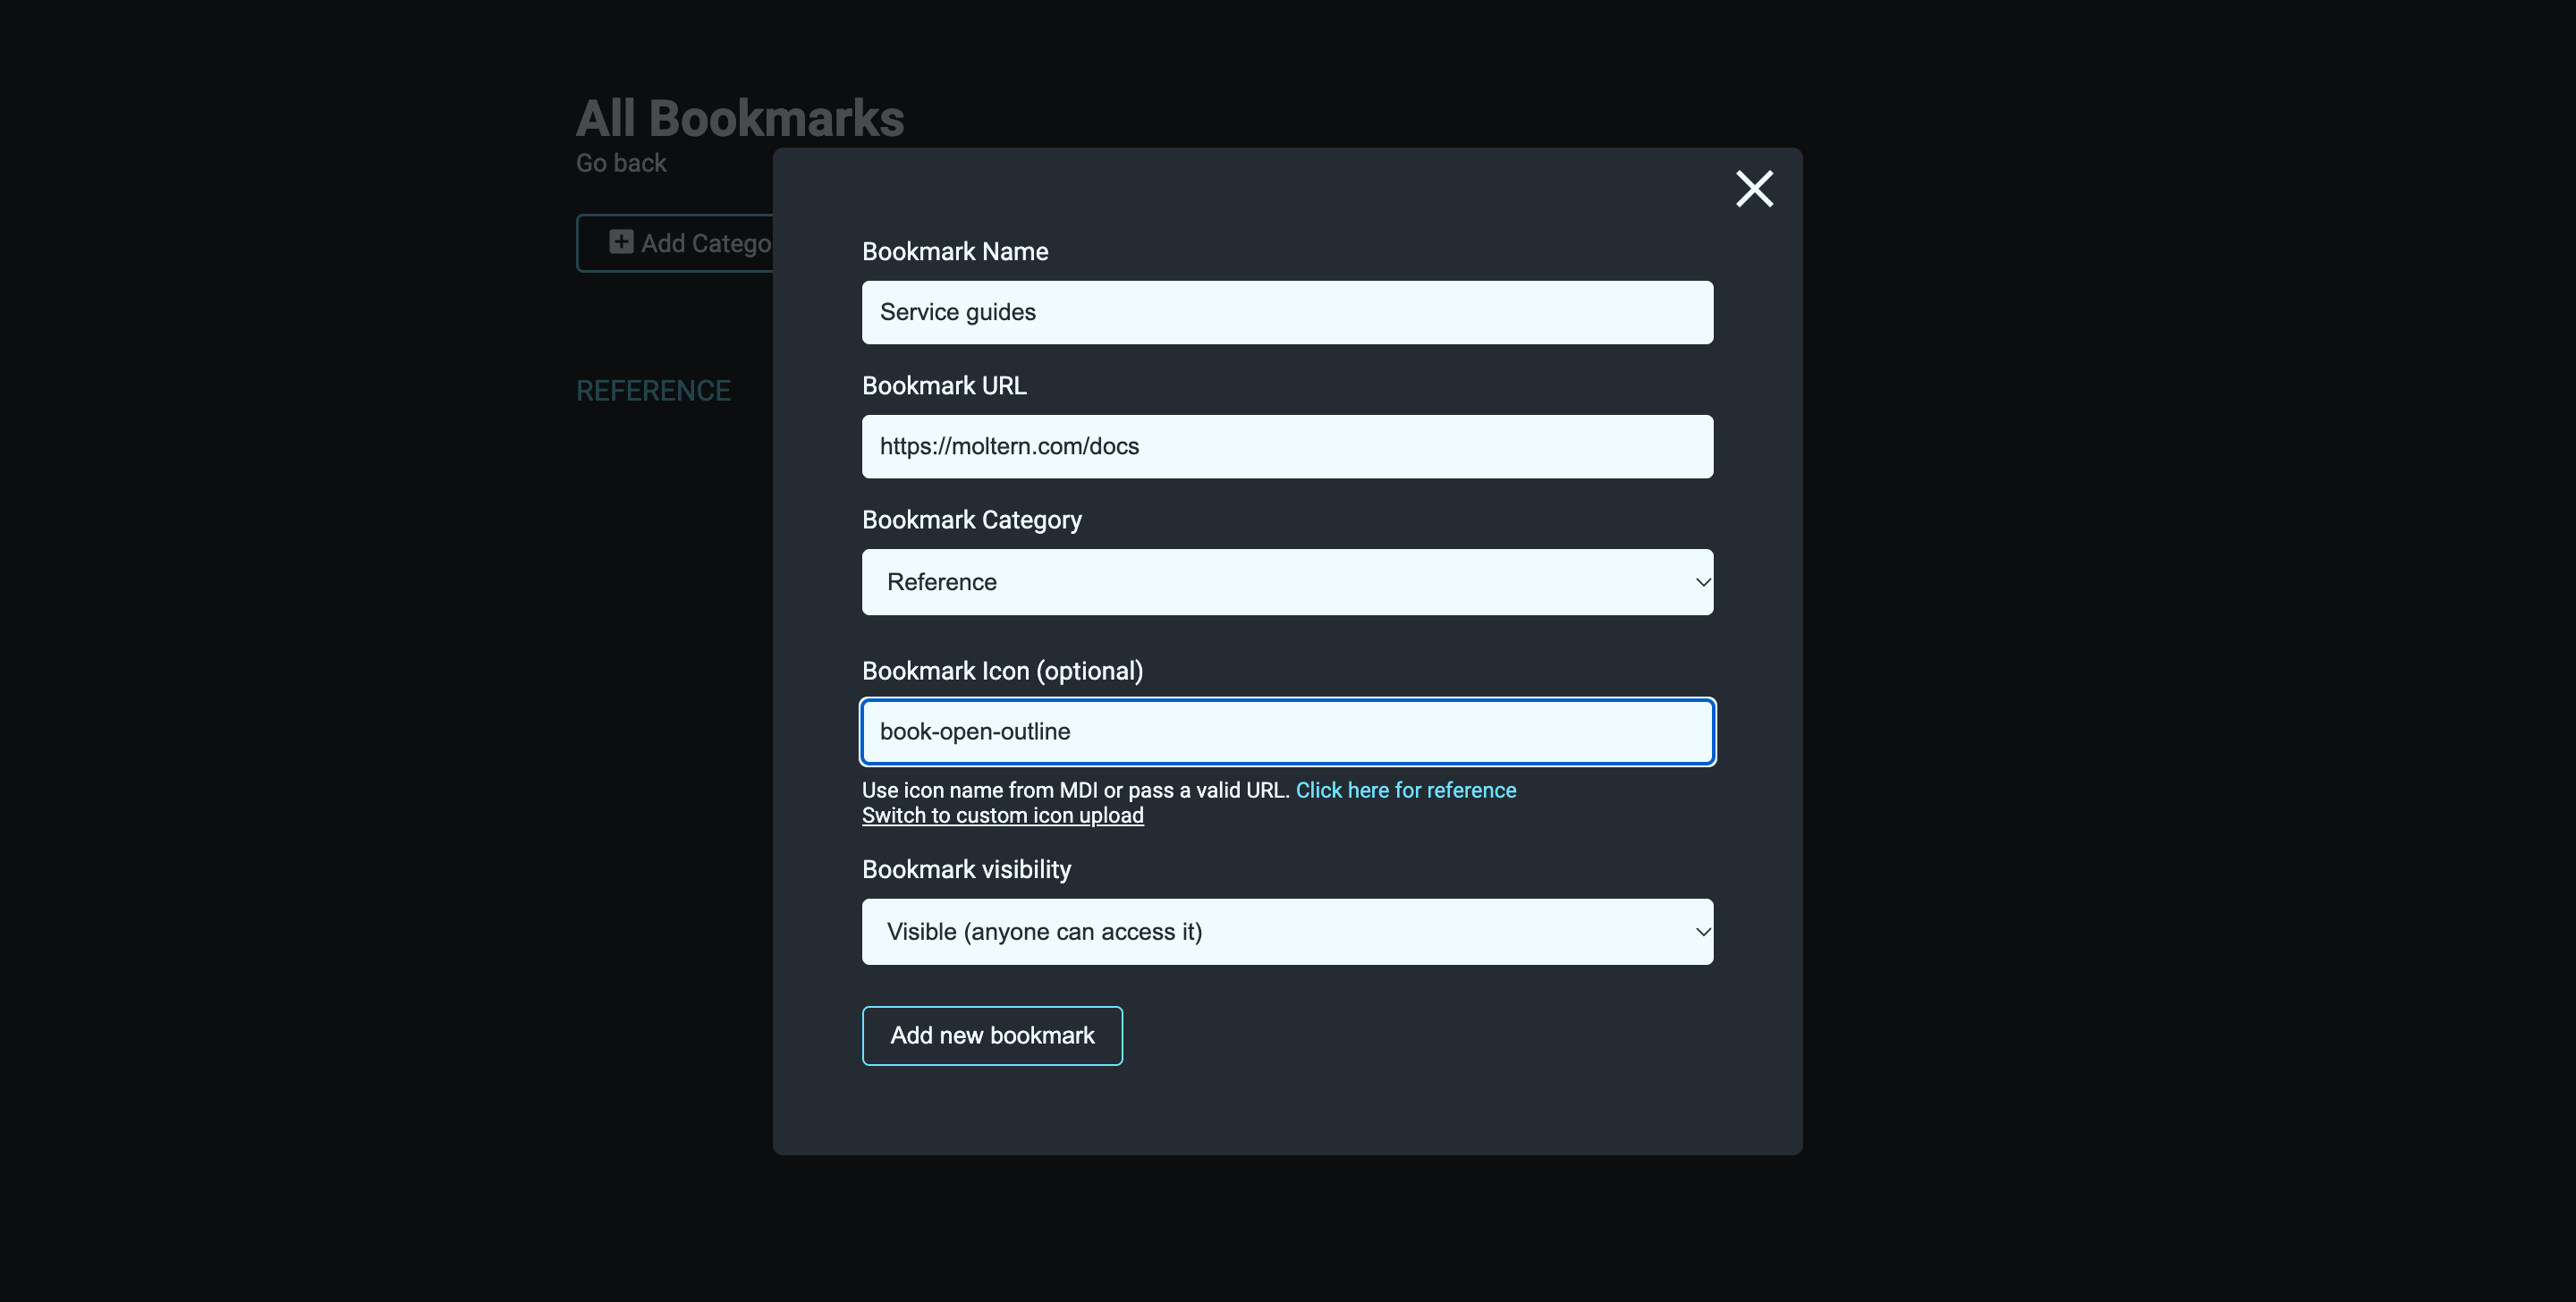Close the bookmark dialog with the X
Viewport: 2576px width, 1302px height.
click(1754, 188)
